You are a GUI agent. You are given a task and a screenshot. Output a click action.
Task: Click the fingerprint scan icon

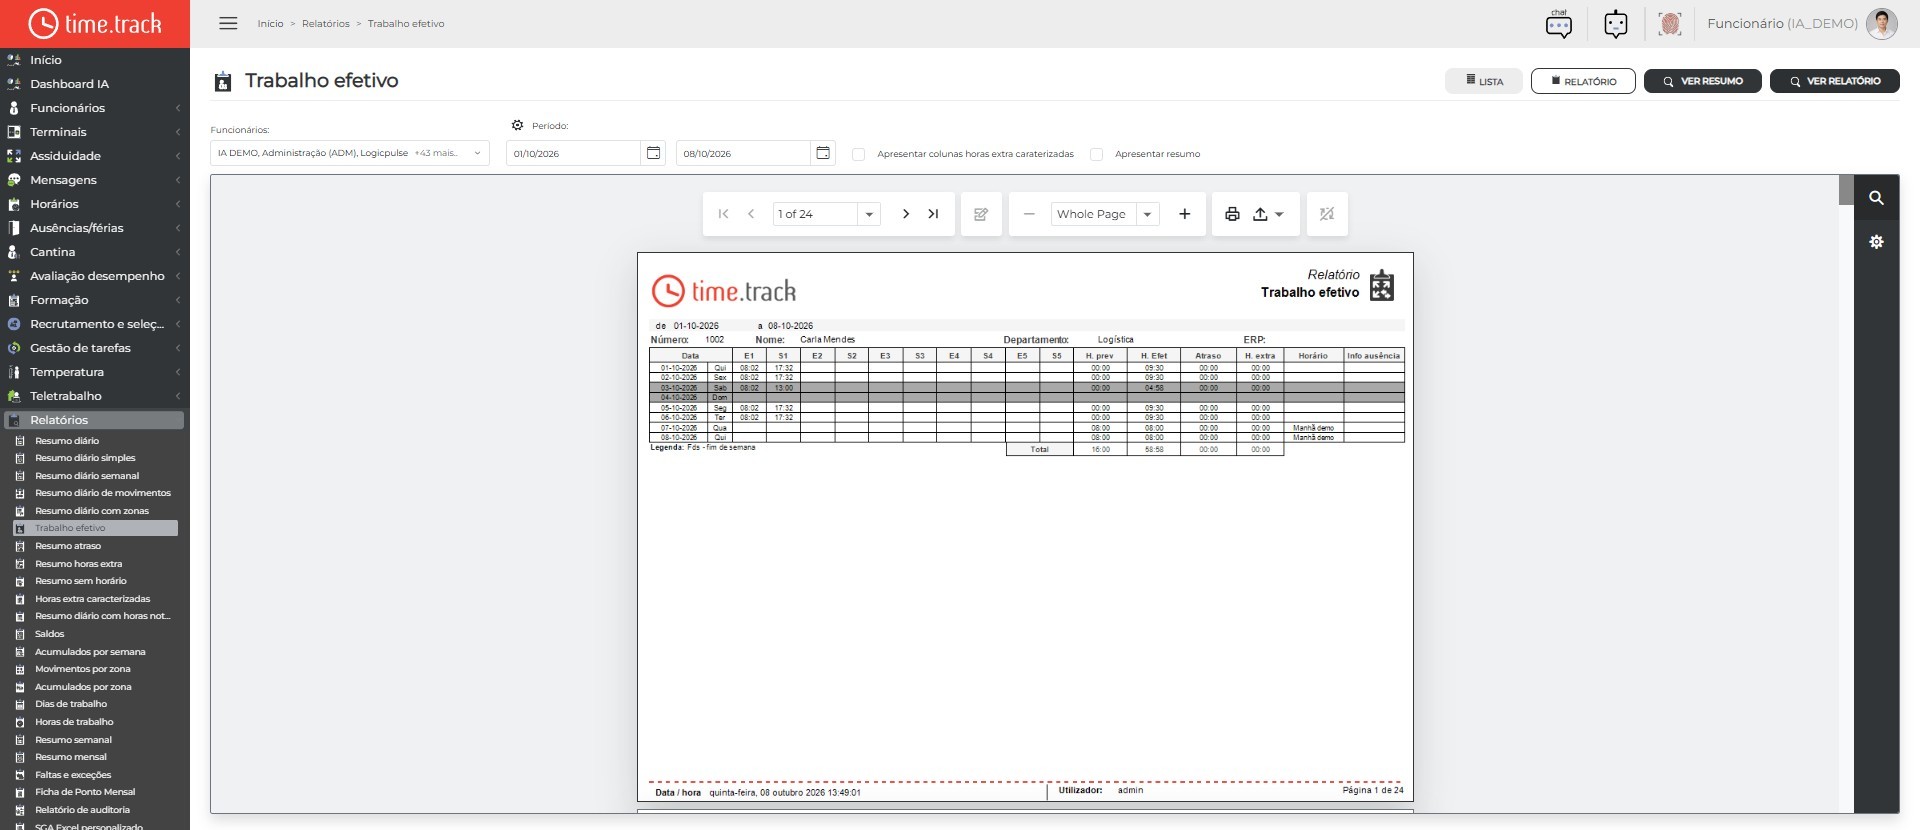pyautogui.click(x=1670, y=24)
